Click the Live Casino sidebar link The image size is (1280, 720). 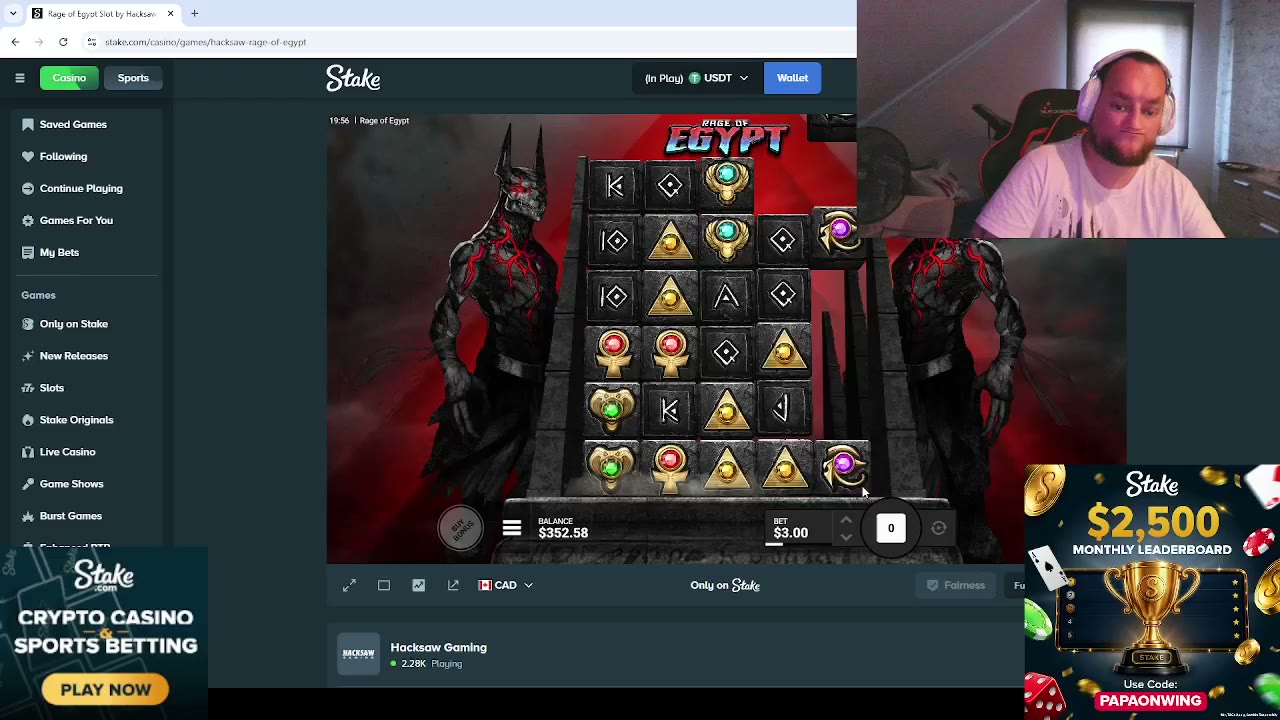[68, 452]
